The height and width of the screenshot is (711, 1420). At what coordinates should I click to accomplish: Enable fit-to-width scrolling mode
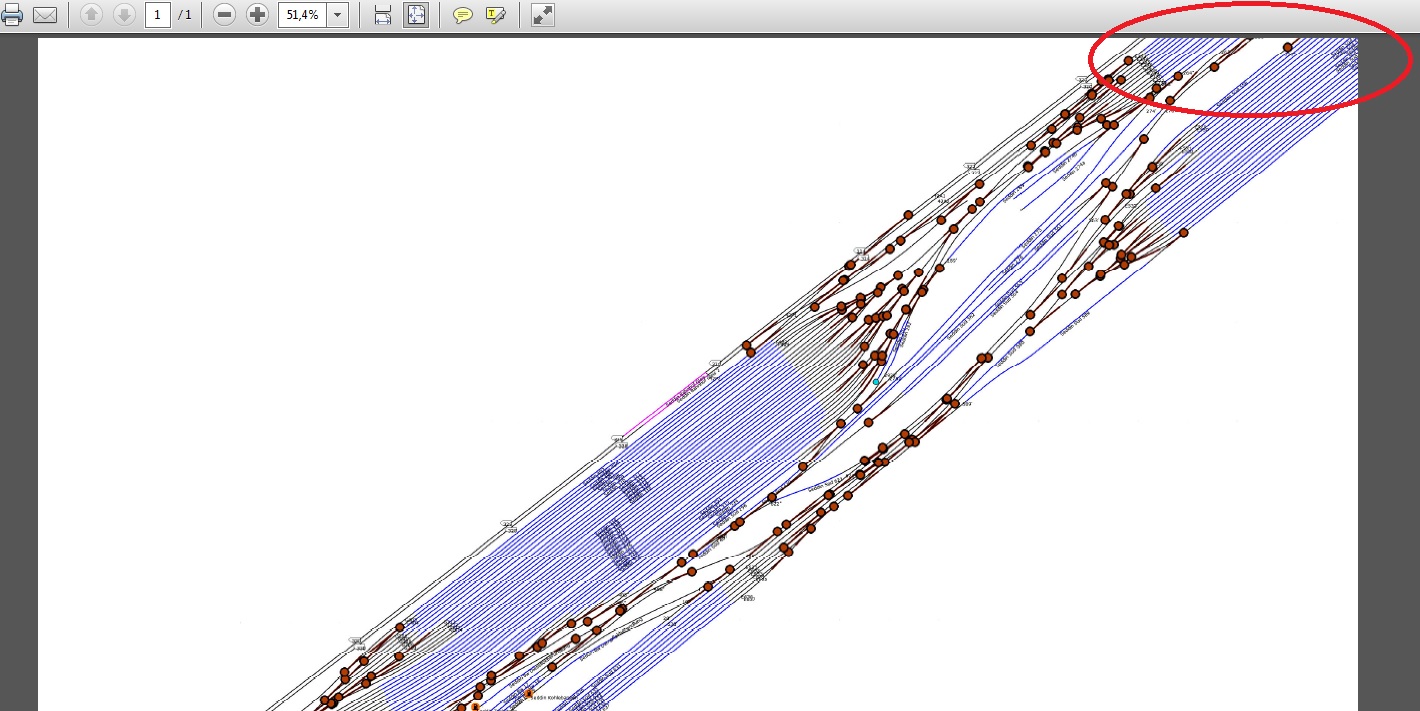pyautogui.click(x=382, y=15)
